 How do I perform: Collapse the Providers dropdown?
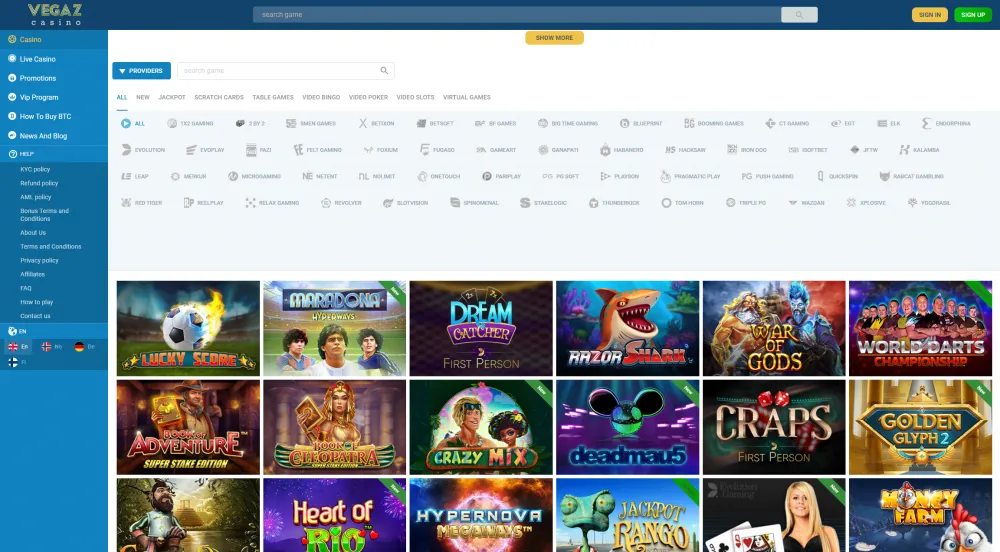pyautogui.click(x=142, y=71)
